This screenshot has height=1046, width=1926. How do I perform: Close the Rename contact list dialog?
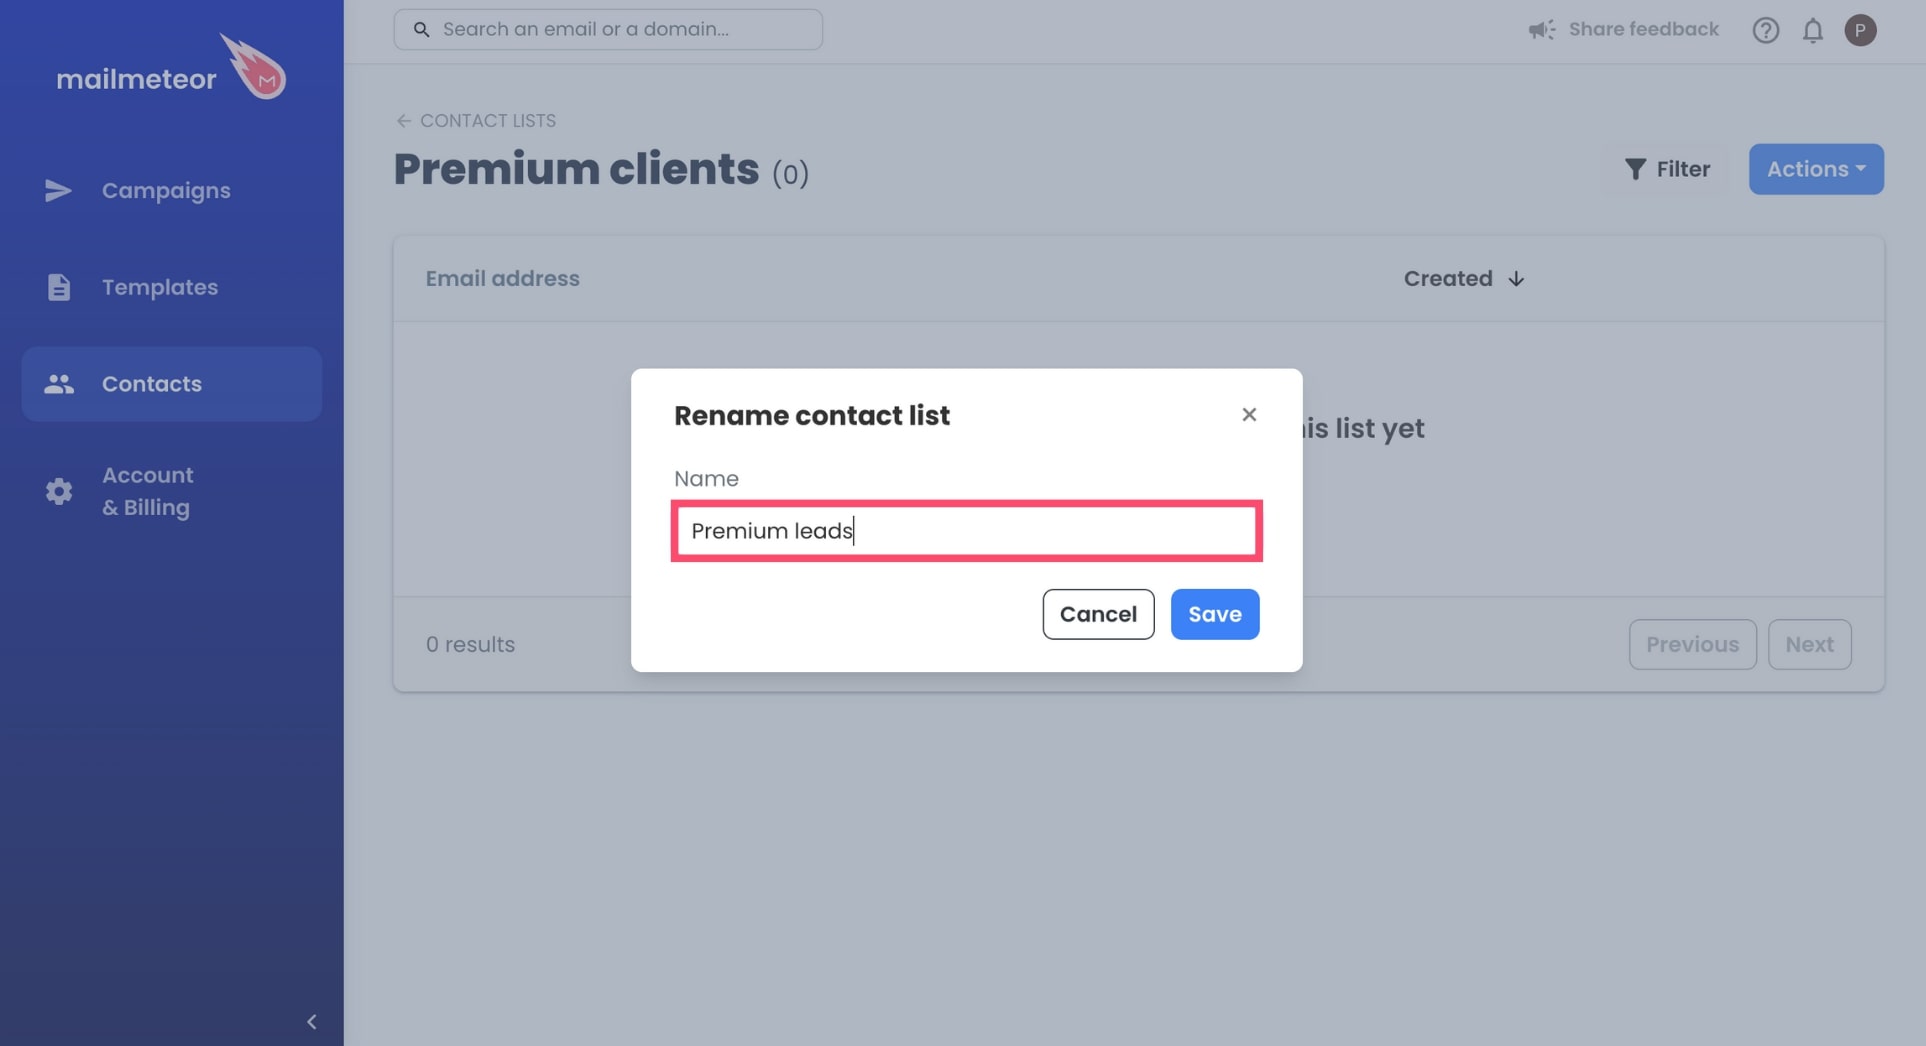click(1249, 414)
